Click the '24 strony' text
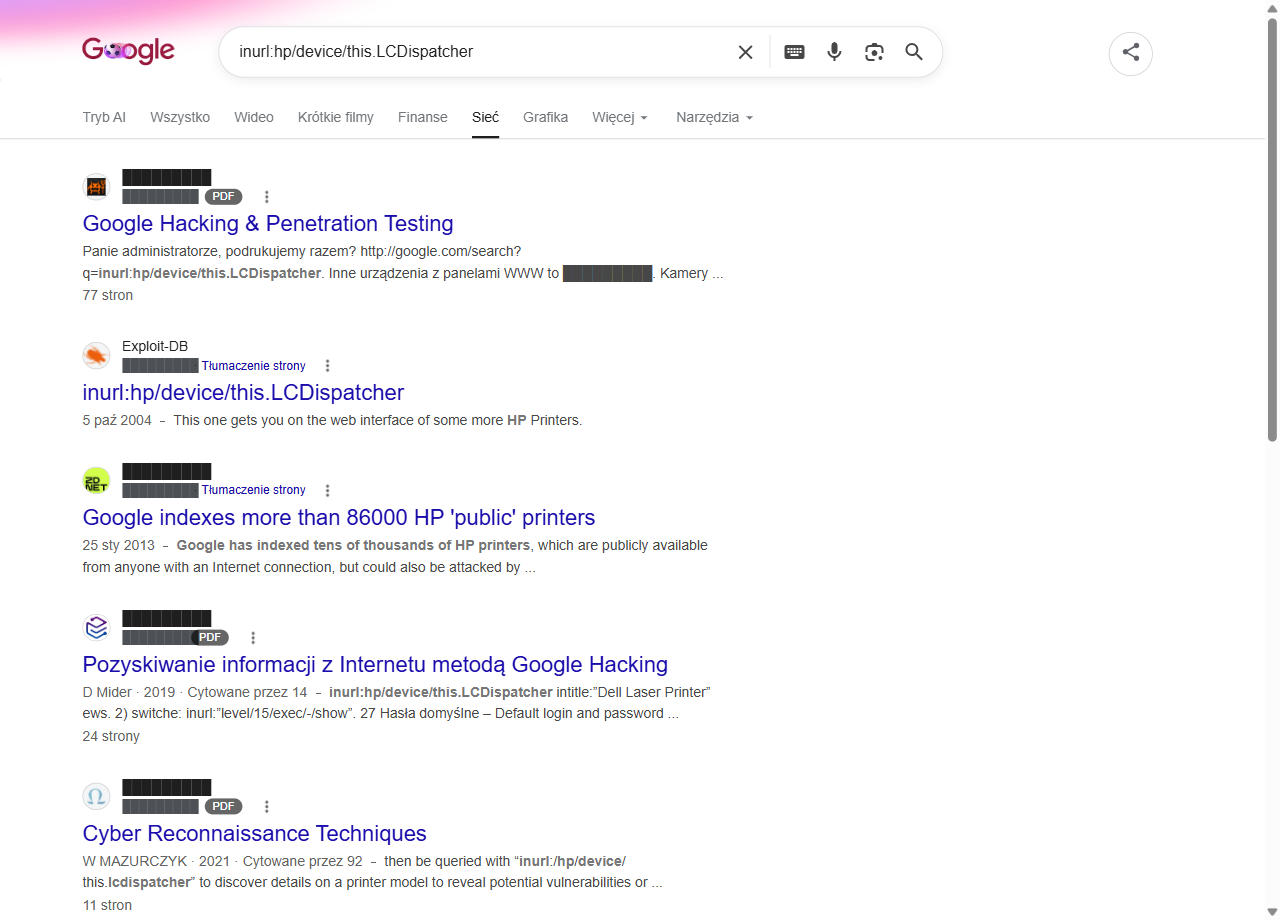The image size is (1280, 920). pos(111,737)
